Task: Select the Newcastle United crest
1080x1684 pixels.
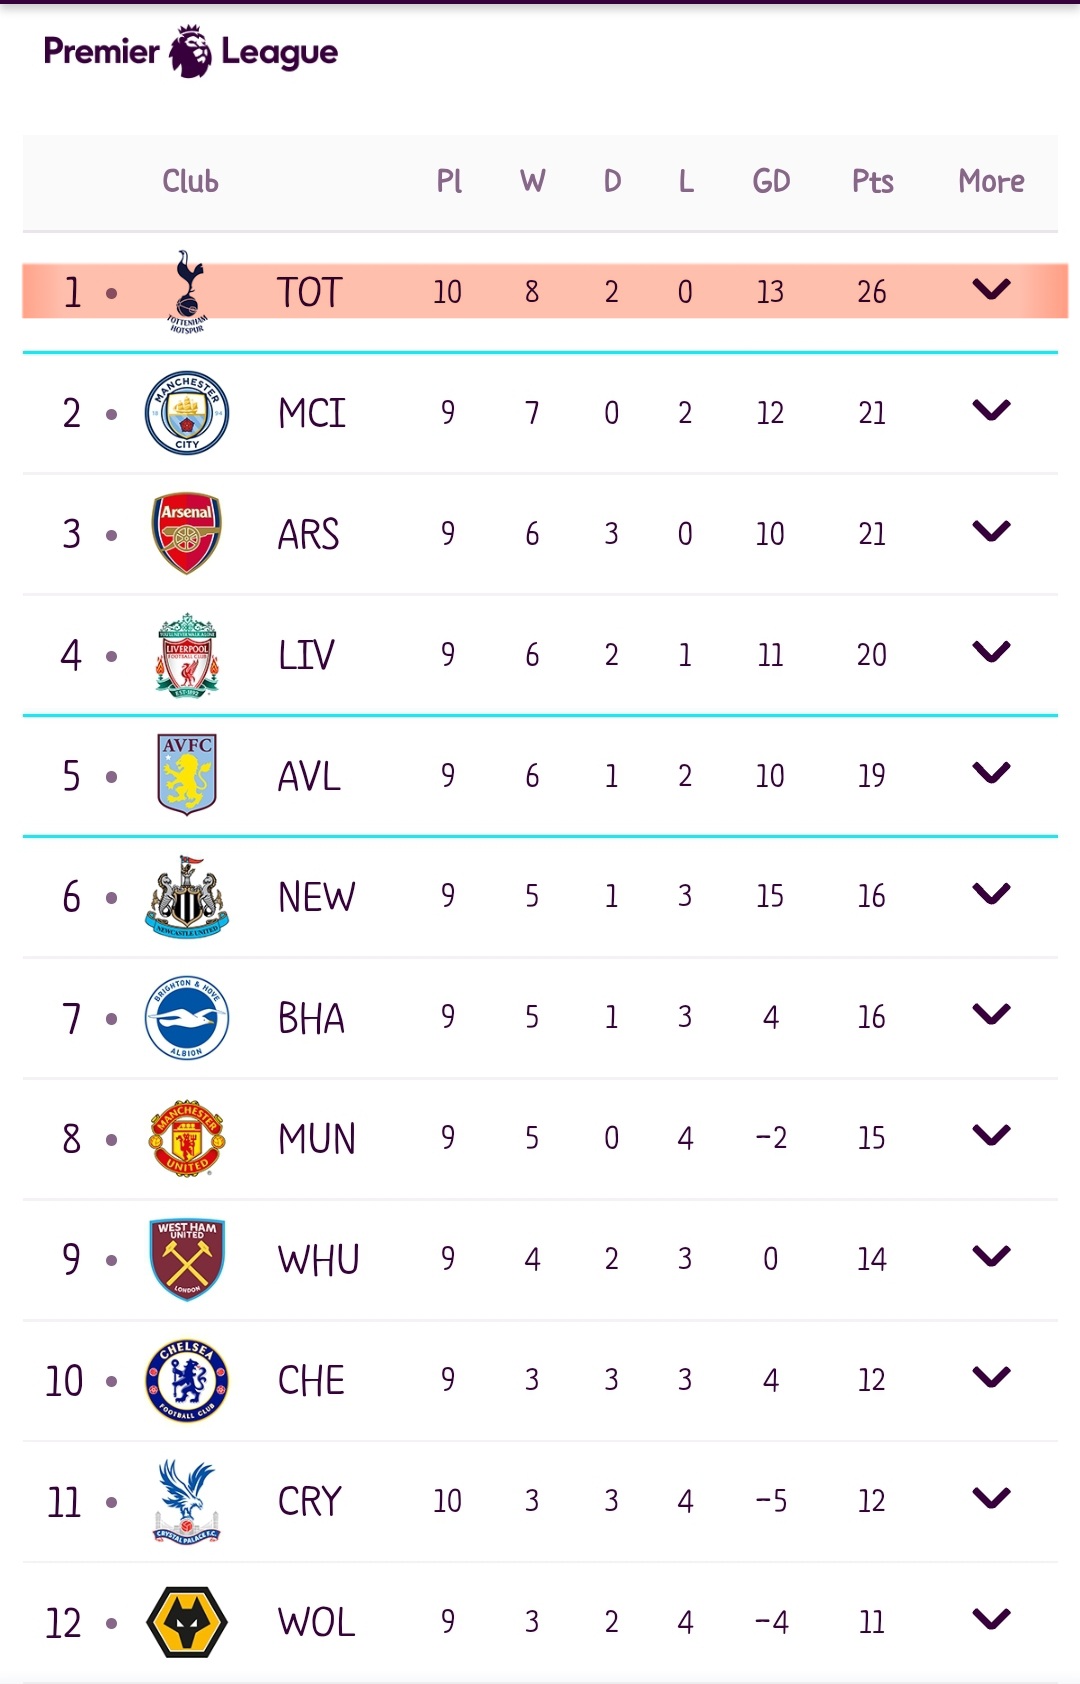Action: 187,897
